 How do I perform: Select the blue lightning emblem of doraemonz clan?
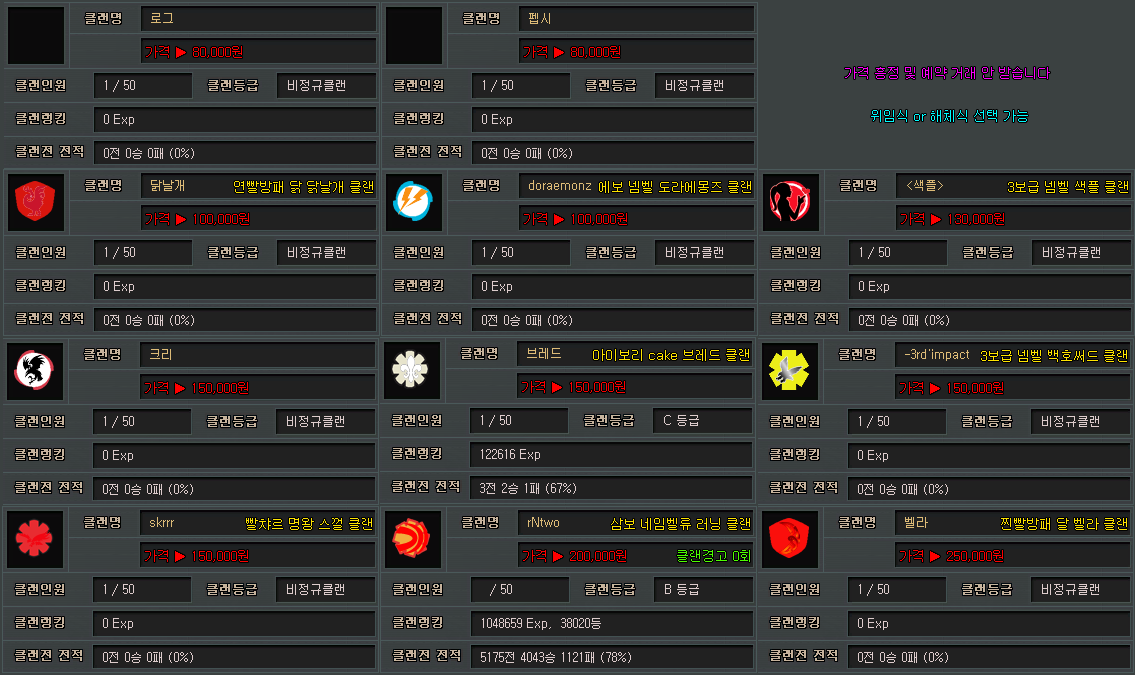[414, 201]
